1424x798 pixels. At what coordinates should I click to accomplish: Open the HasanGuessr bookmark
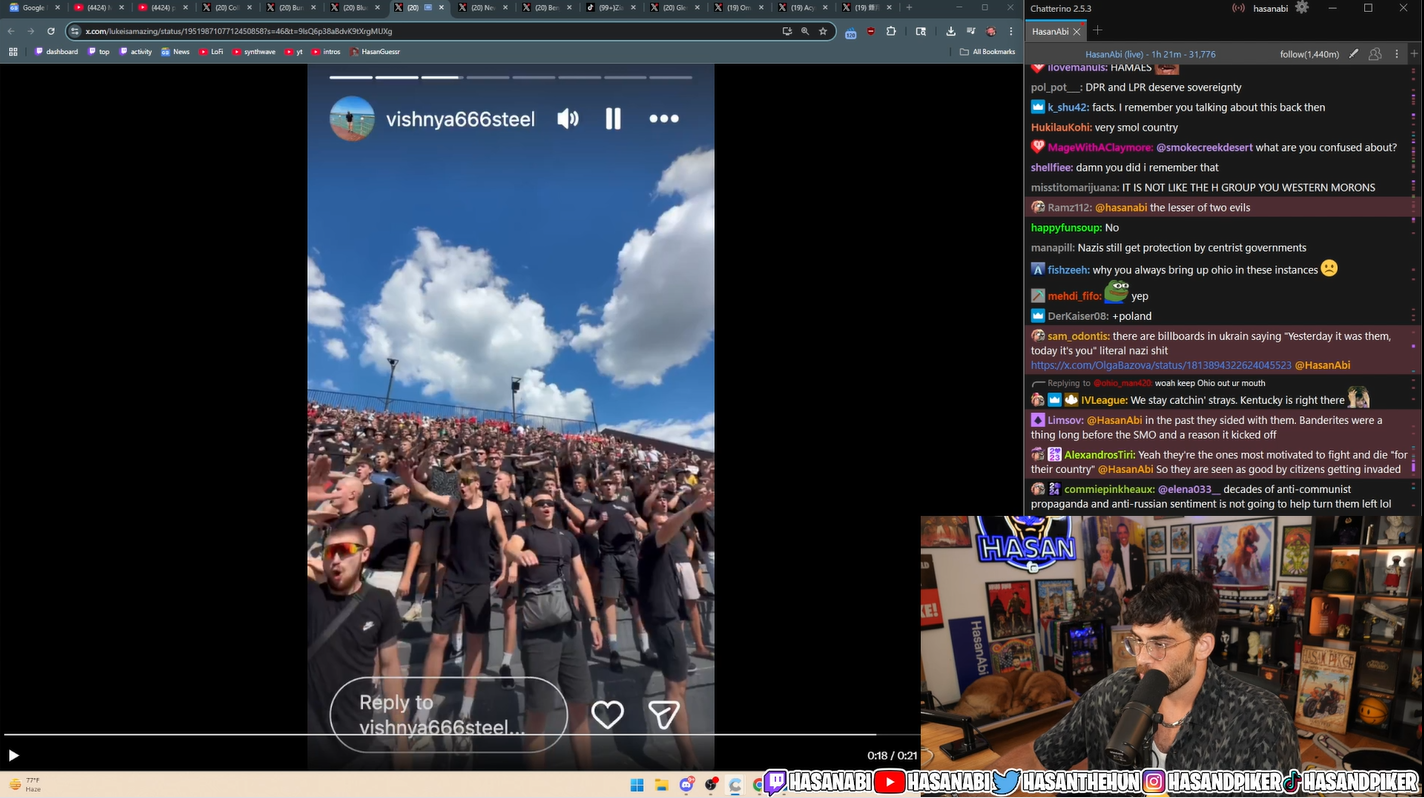375,52
